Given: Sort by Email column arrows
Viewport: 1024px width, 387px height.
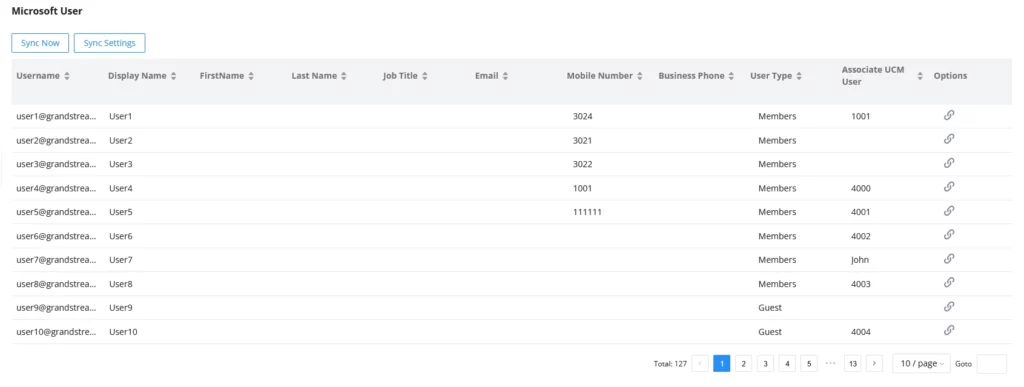Looking at the screenshot, I should pyautogui.click(x=505, y=76).
